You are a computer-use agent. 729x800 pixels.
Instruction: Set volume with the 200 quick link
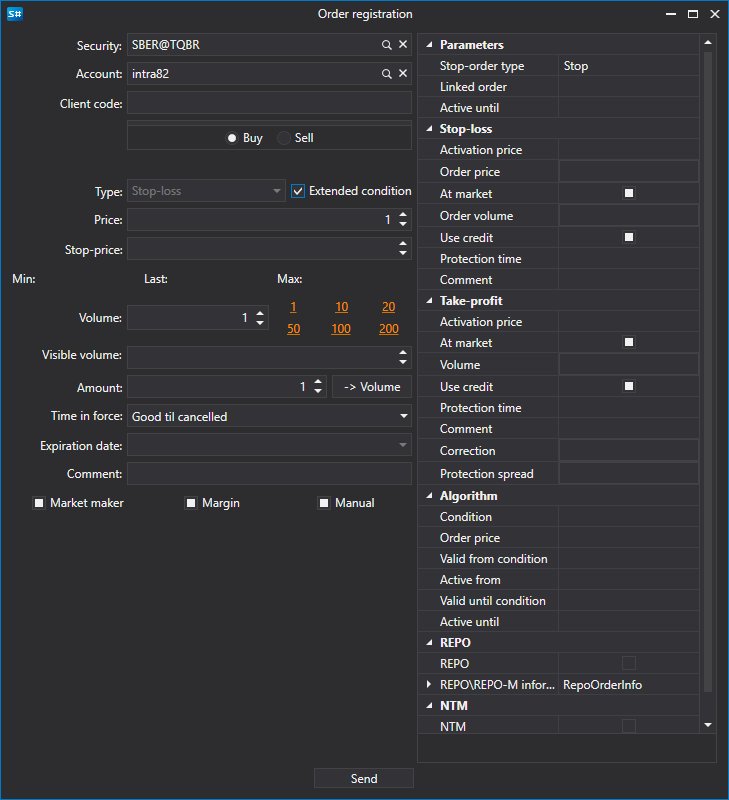tap(389, 329)
